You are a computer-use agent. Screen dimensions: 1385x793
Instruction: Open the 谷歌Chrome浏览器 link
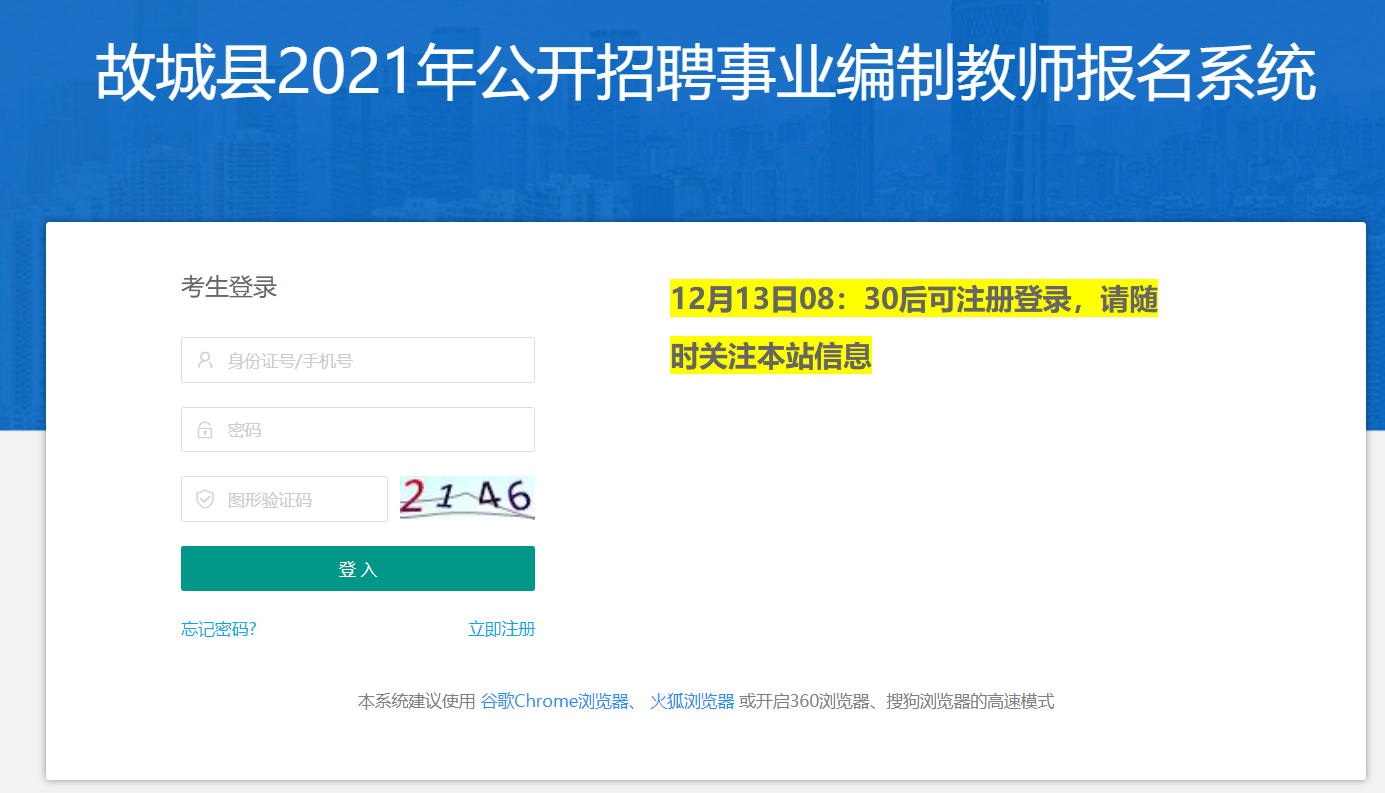[555, 701]
